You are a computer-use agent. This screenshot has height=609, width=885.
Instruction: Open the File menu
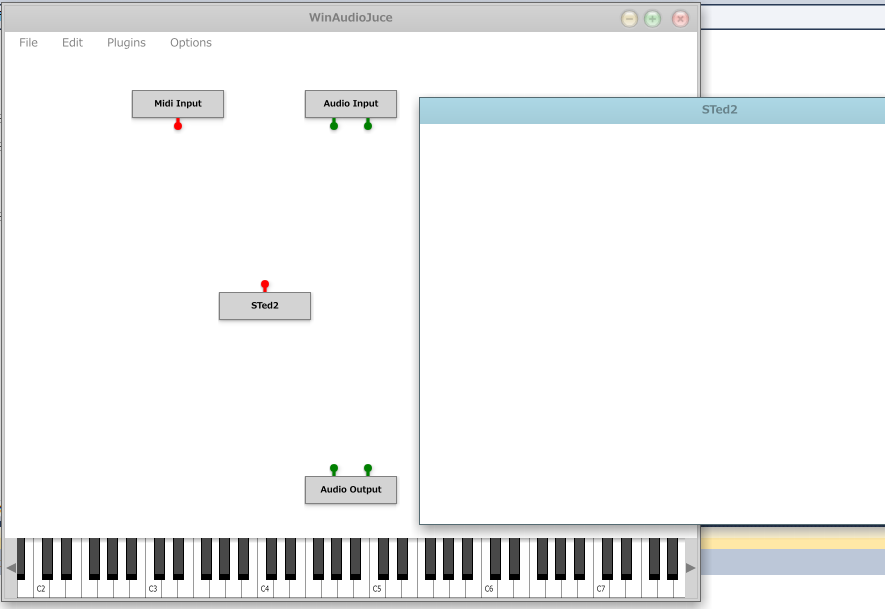coord(29,43)
